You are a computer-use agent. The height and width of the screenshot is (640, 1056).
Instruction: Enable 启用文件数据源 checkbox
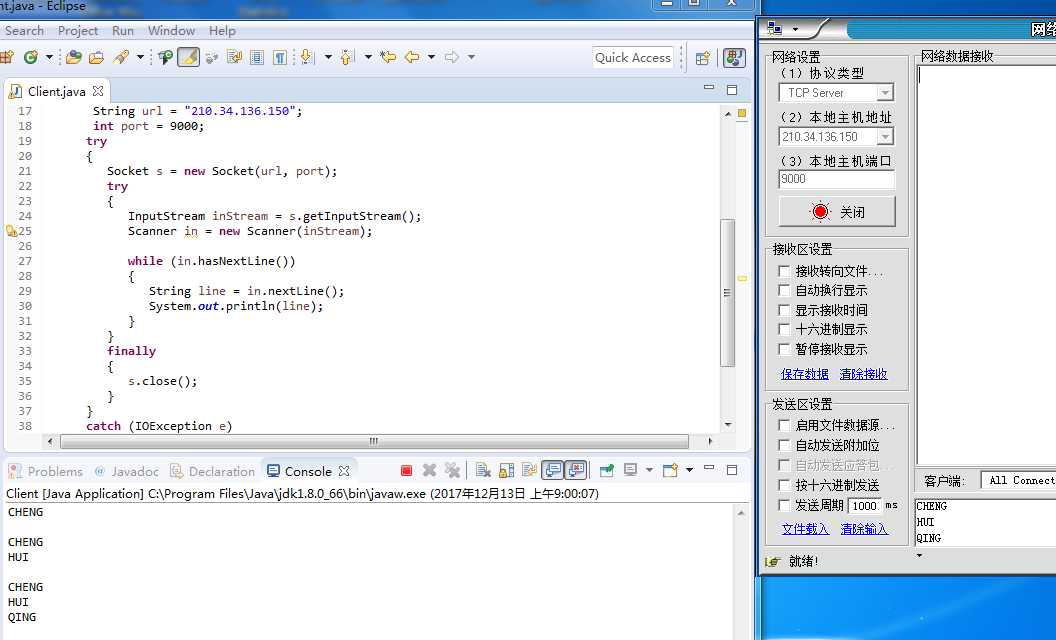[784, 425]
